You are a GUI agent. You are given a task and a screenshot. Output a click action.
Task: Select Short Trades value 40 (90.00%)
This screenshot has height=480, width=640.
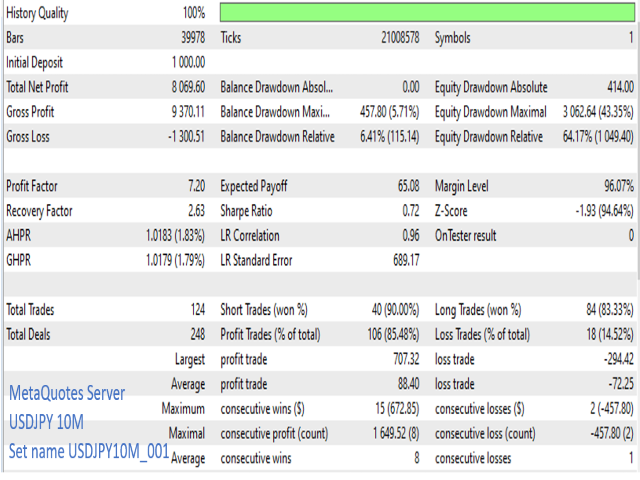coord(395,309)
